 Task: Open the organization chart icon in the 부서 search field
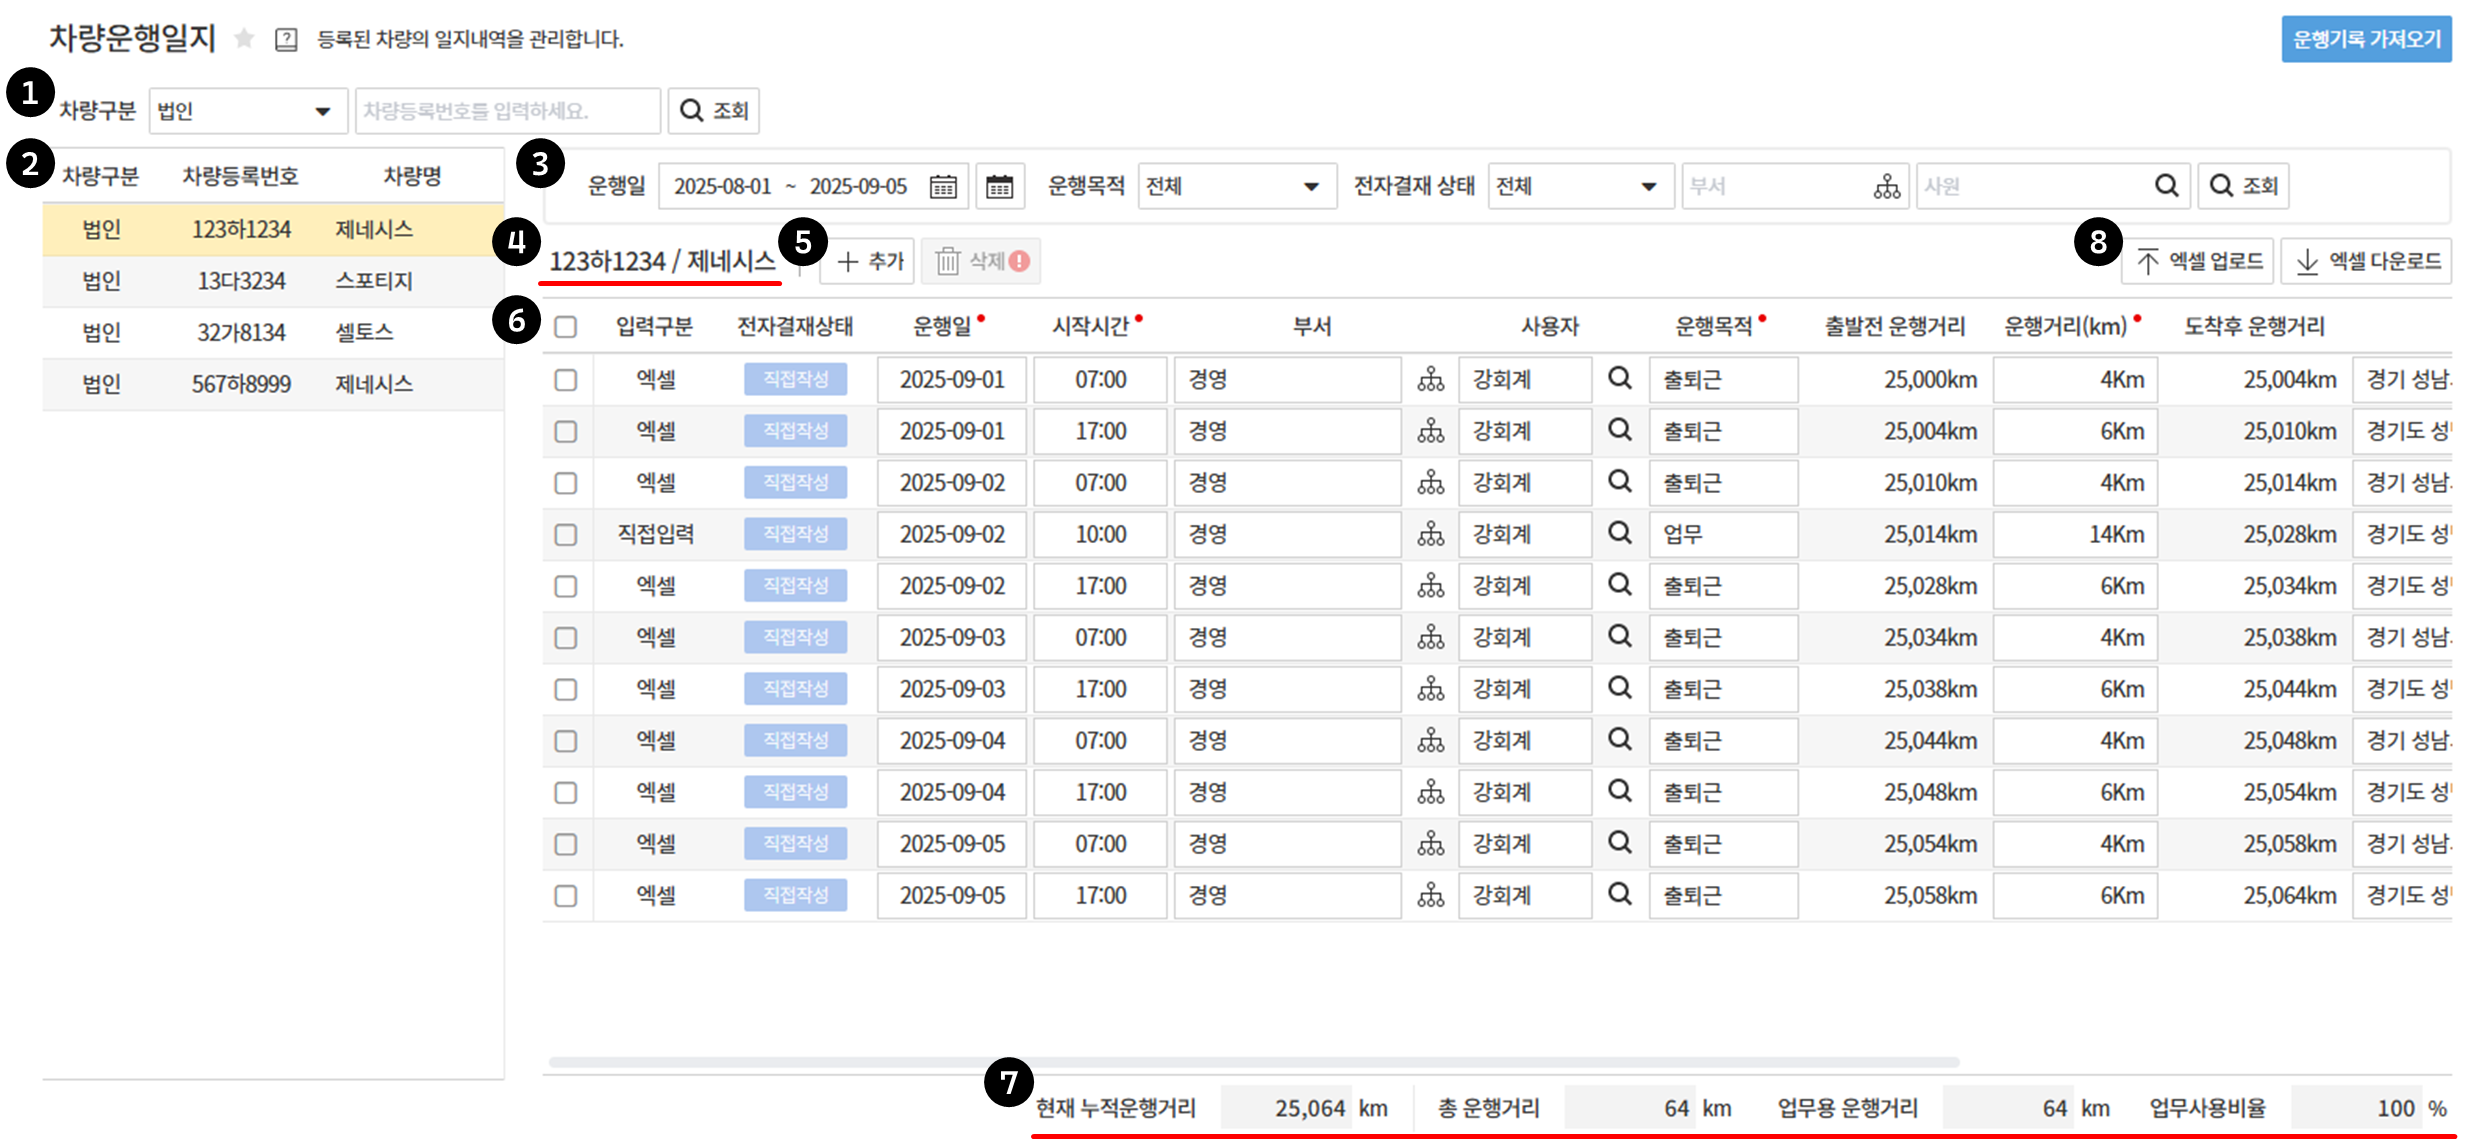1886,187
